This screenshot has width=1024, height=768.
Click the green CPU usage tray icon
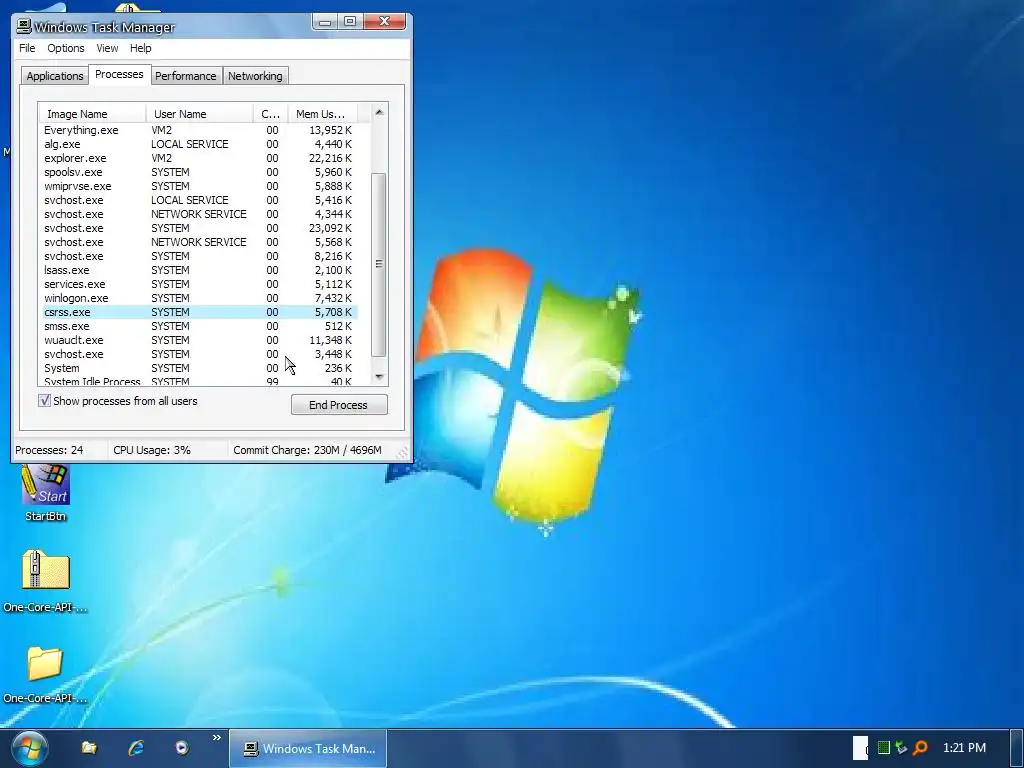coord(884,748)
